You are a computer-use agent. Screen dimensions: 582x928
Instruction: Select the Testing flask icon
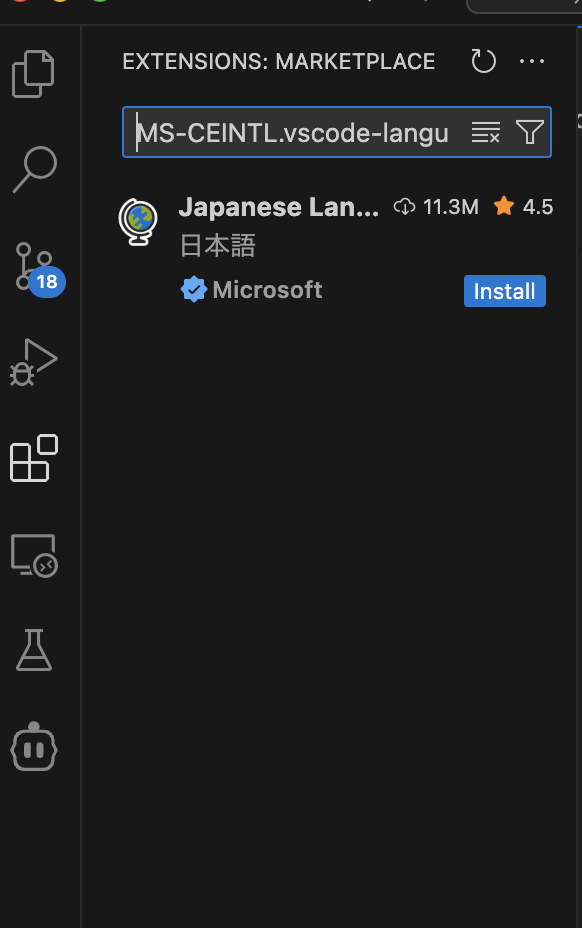[x=34, y=650]
